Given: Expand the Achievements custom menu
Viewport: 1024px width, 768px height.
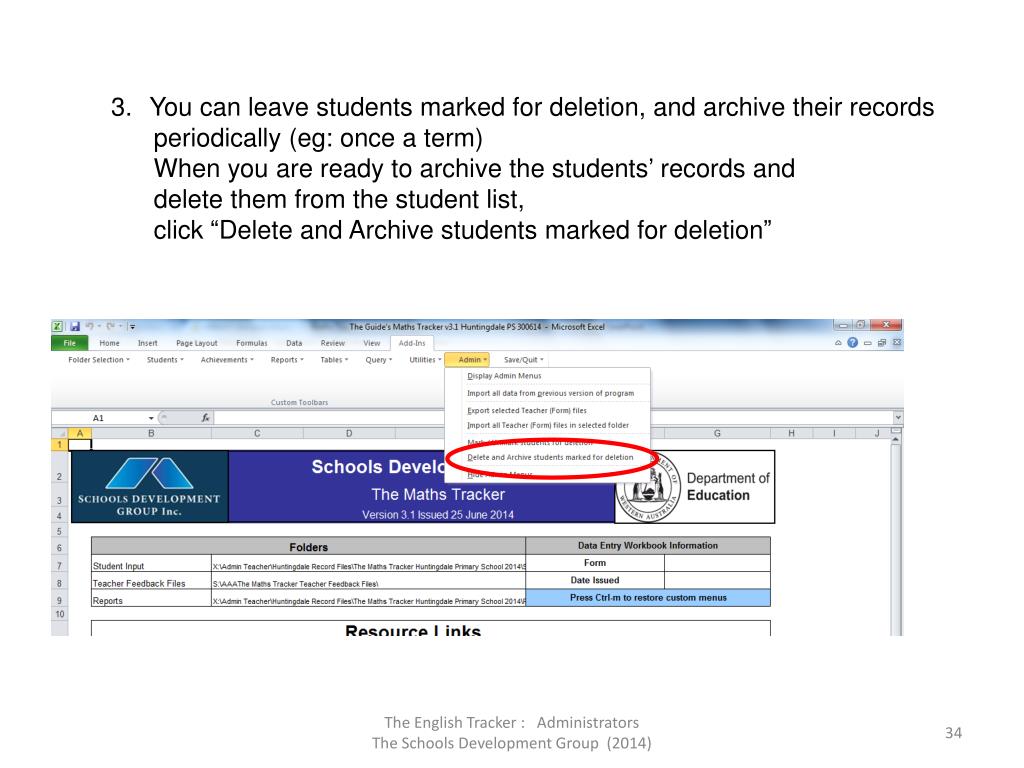Looking at the screenshot, I should [227, 360].
